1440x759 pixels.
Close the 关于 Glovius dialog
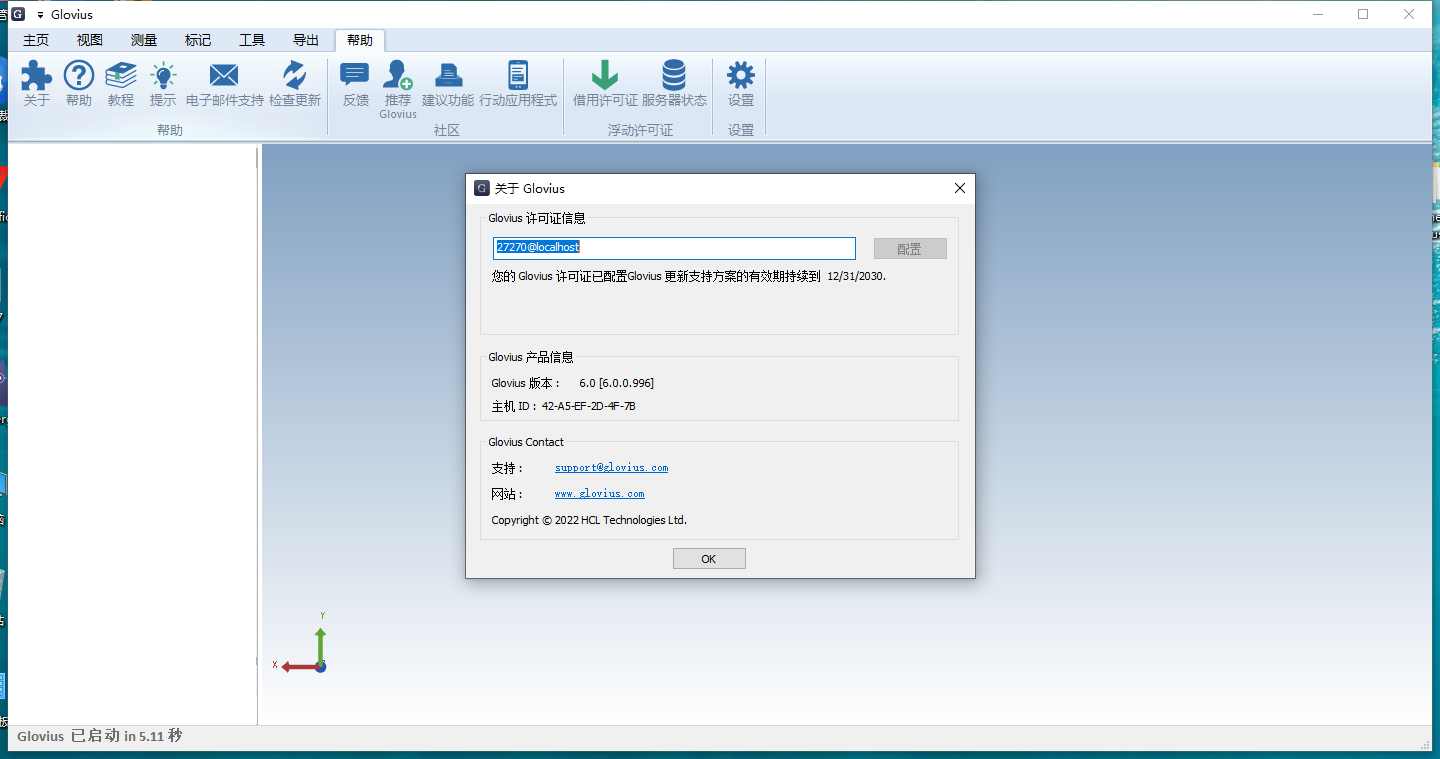(959, 188)
